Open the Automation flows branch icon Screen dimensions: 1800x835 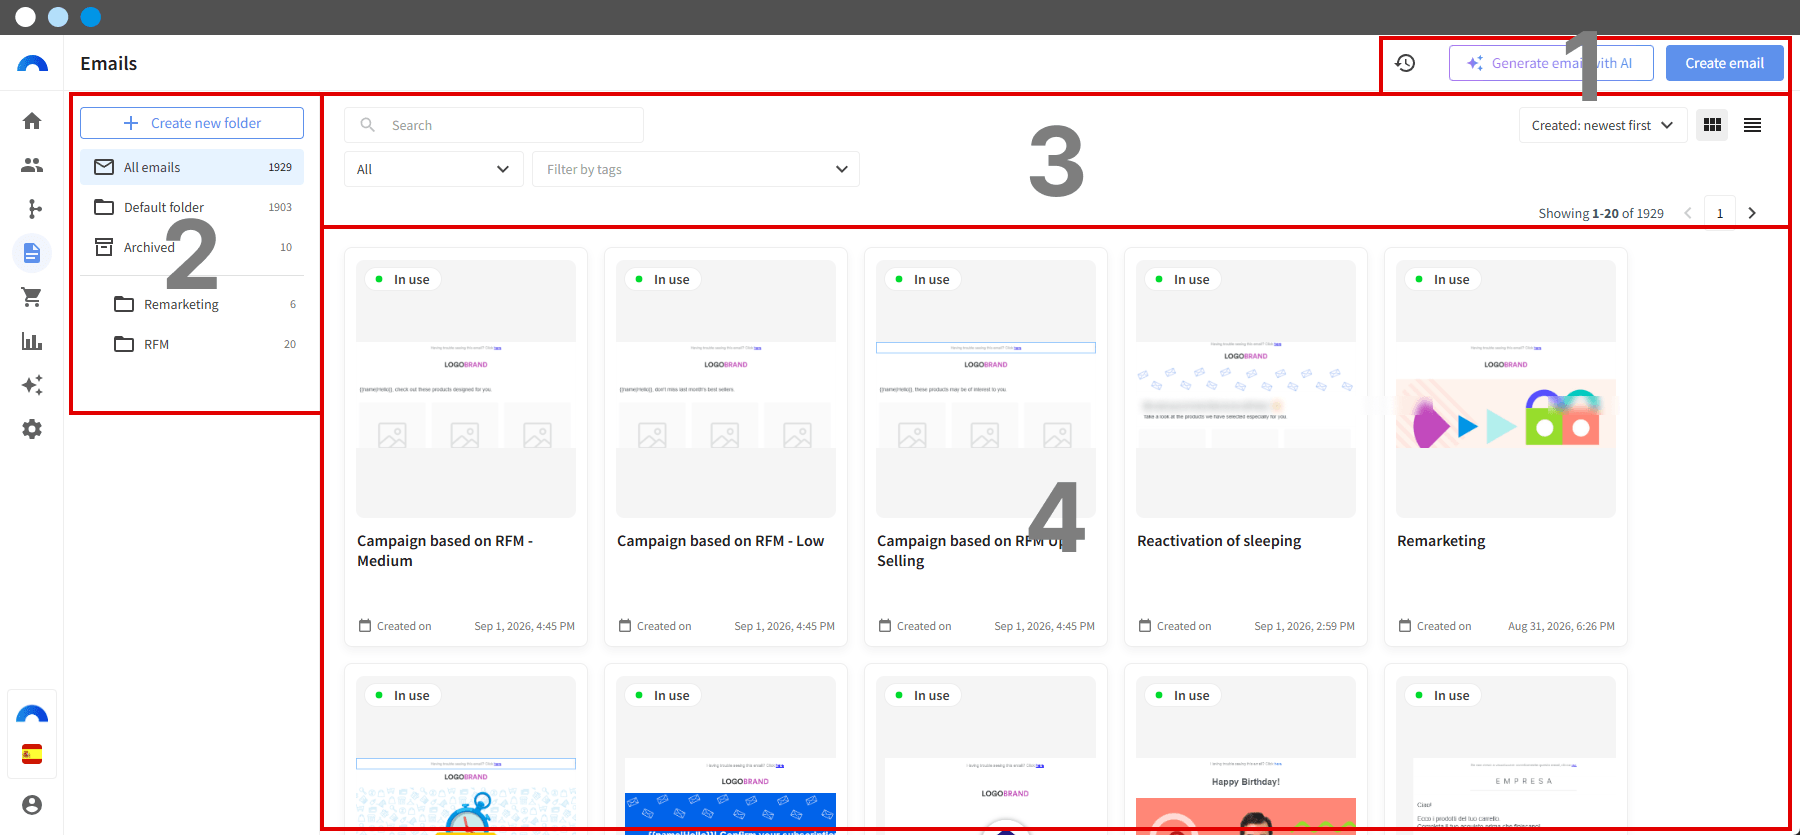(x=32, y=209)
